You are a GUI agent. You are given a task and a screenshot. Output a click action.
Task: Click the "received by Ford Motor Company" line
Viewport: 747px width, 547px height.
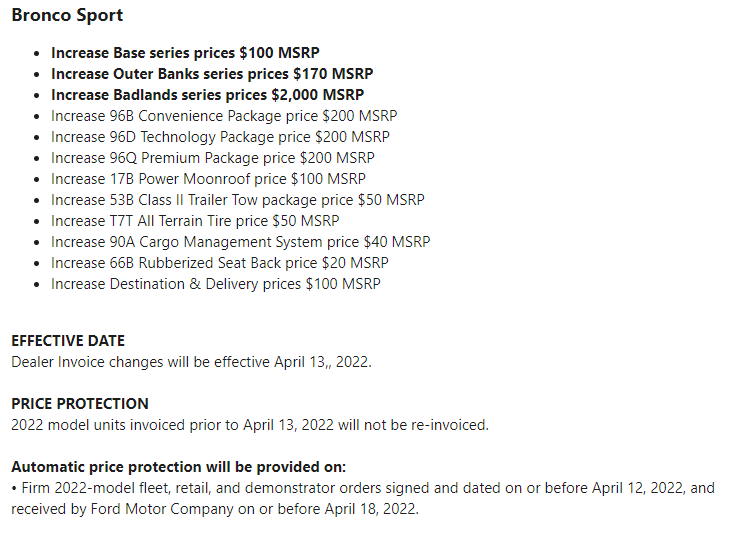215,509
